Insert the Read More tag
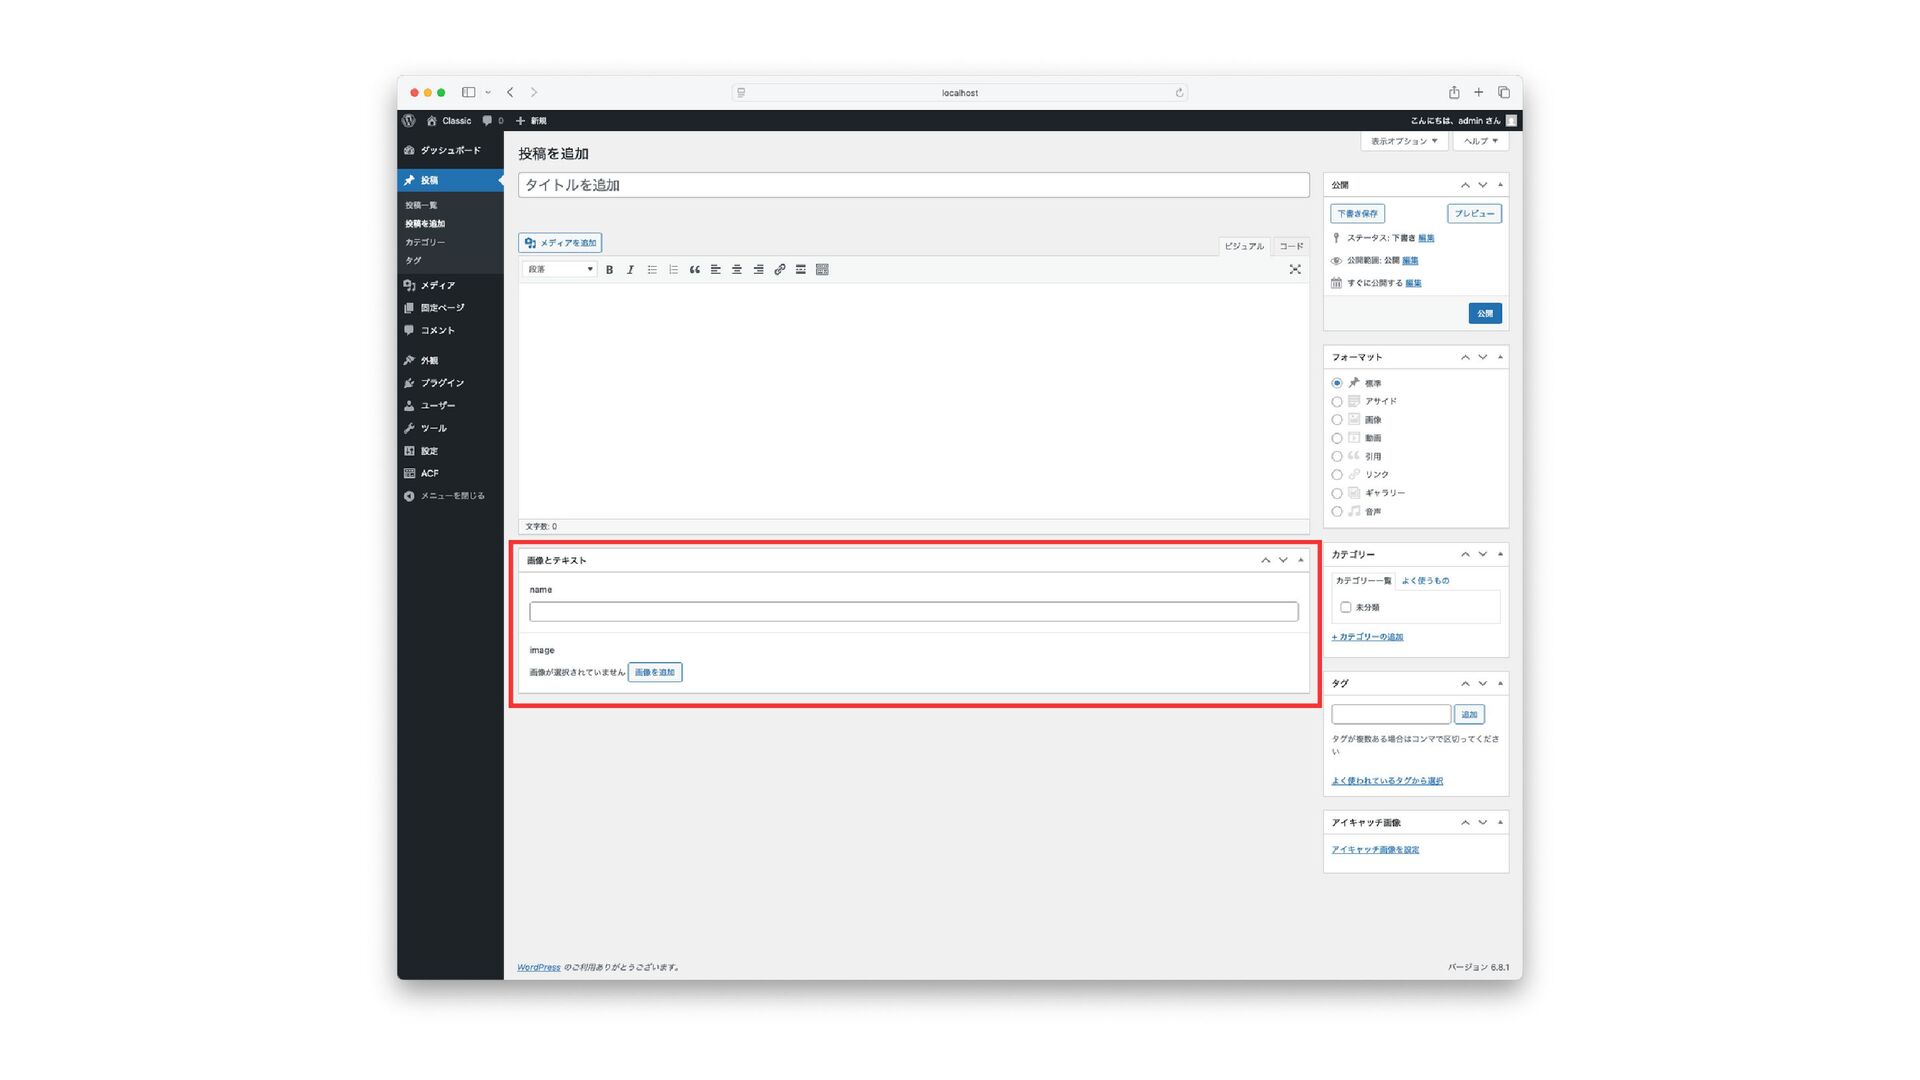1920x1080 pixels. pyautogui.click(x=801, y=270)
